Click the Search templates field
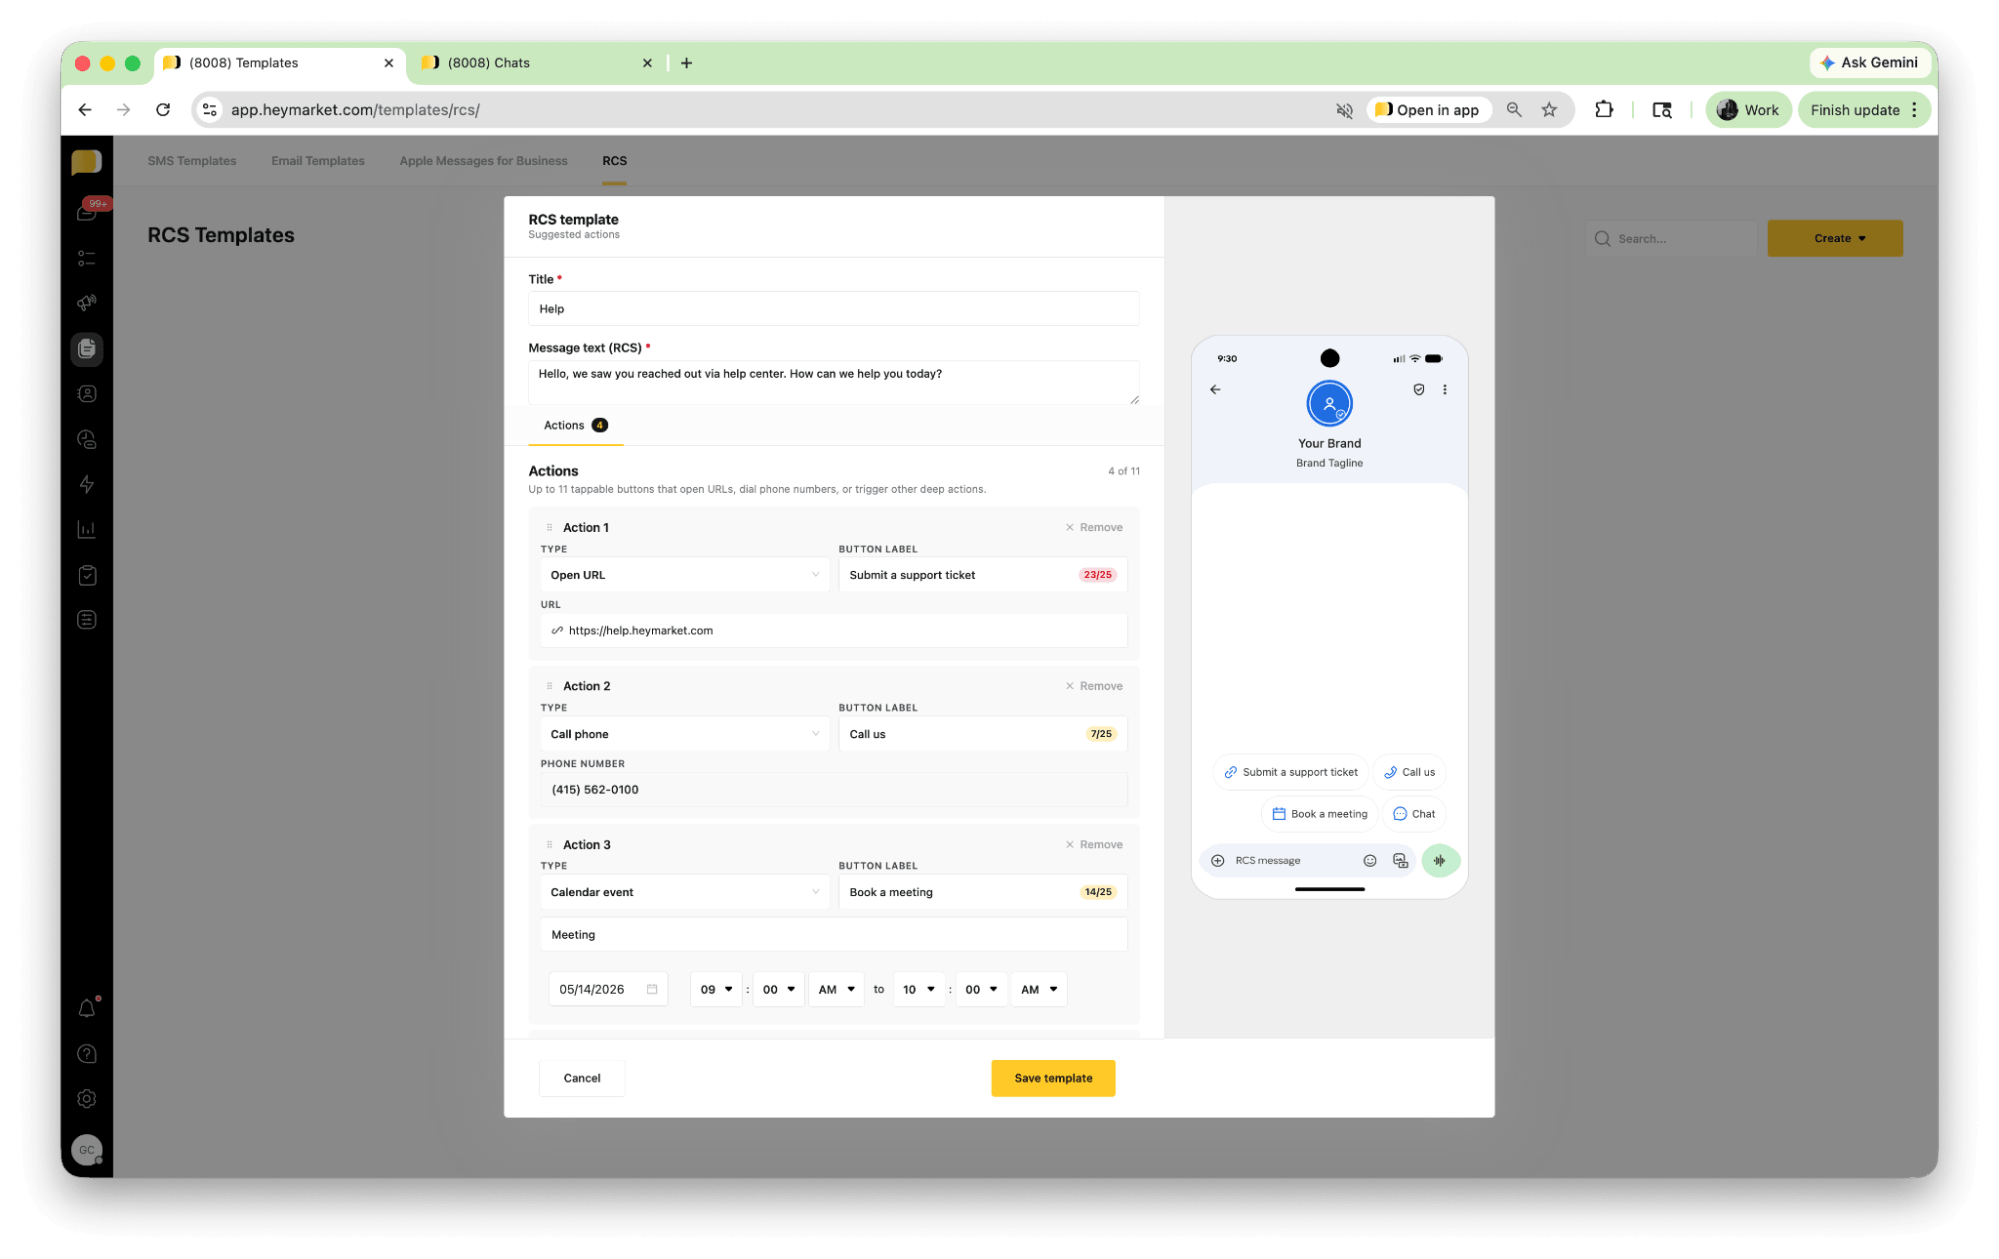This screenshot has height=1259, width=1999. (1671, 239)
